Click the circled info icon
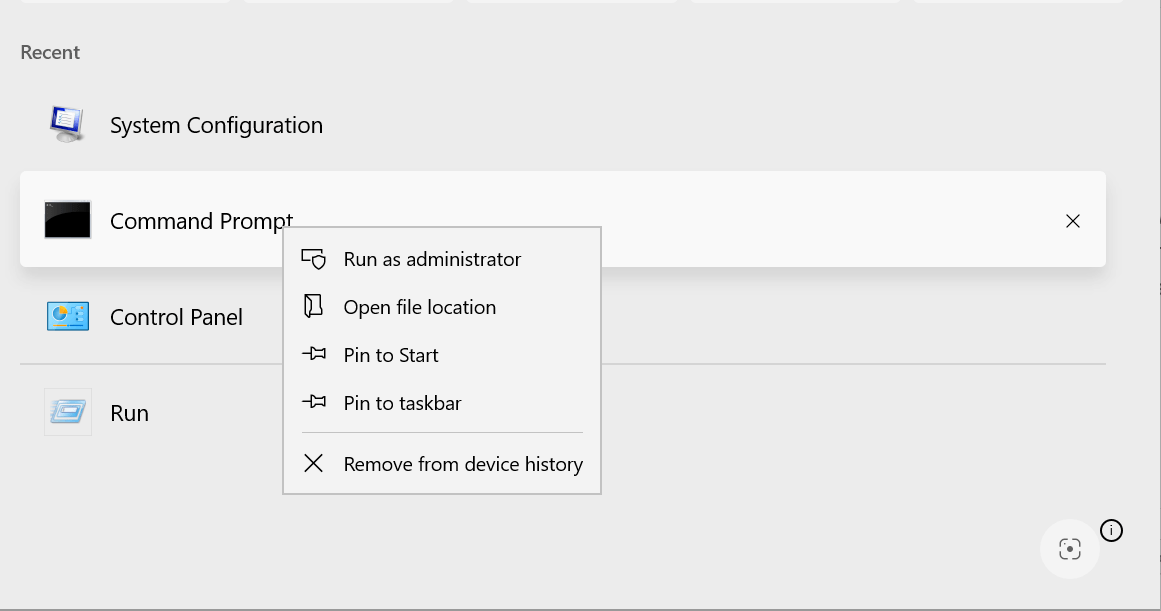The image size is (1161, 611). click(x=1110, y=530)
